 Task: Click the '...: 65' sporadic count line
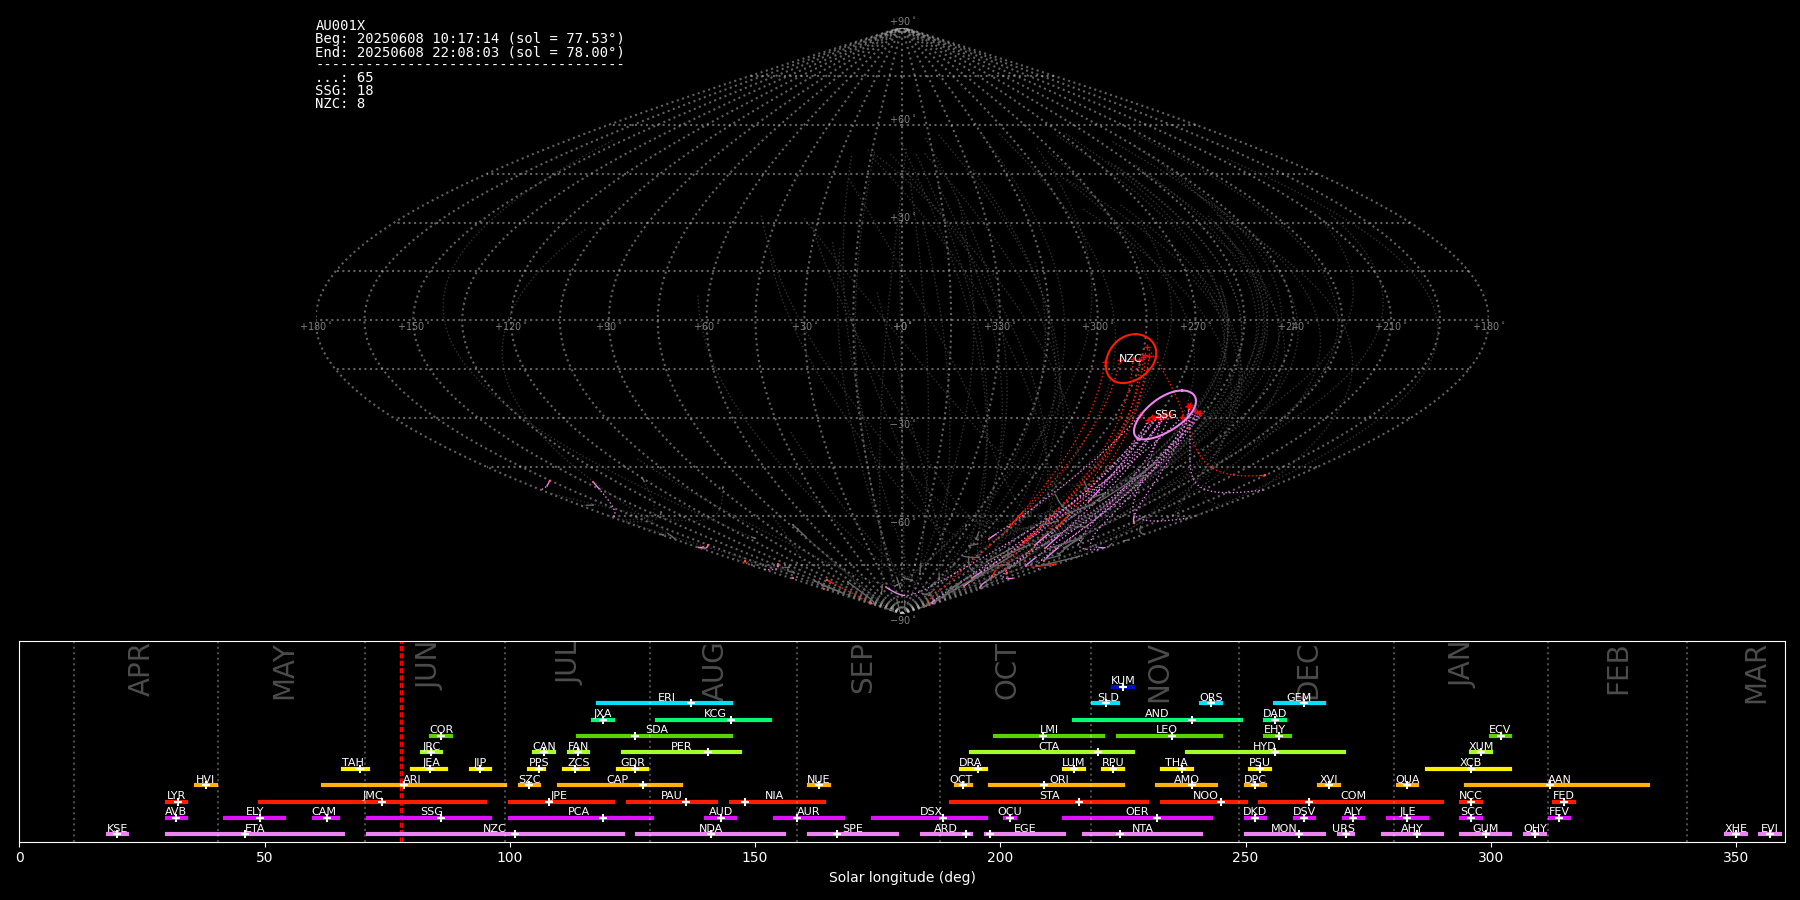(344, 78)
